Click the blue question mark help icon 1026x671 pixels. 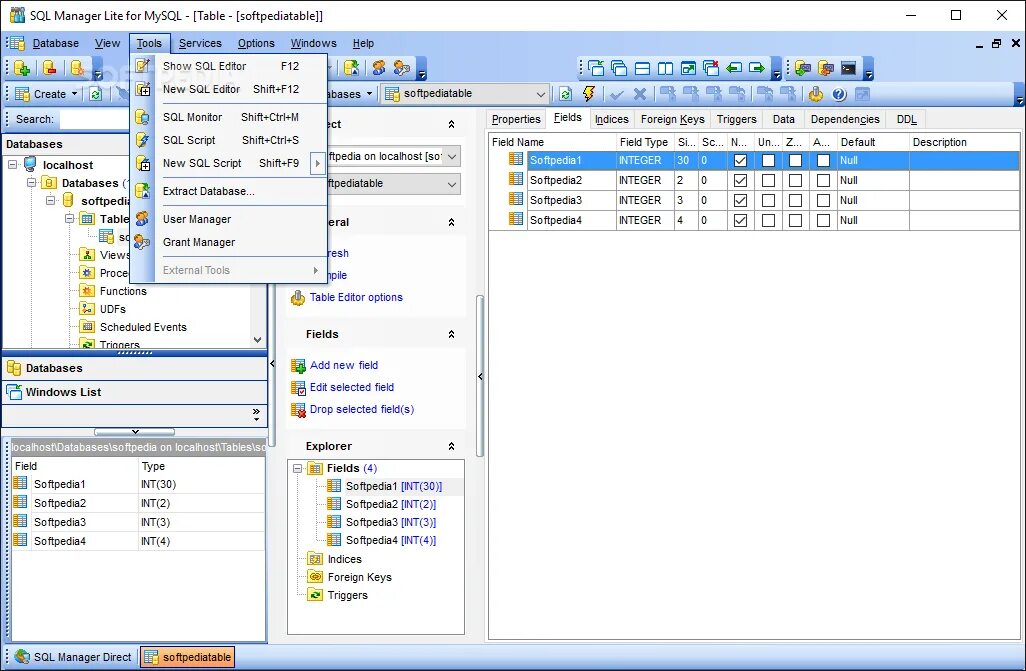pos(840,94)
